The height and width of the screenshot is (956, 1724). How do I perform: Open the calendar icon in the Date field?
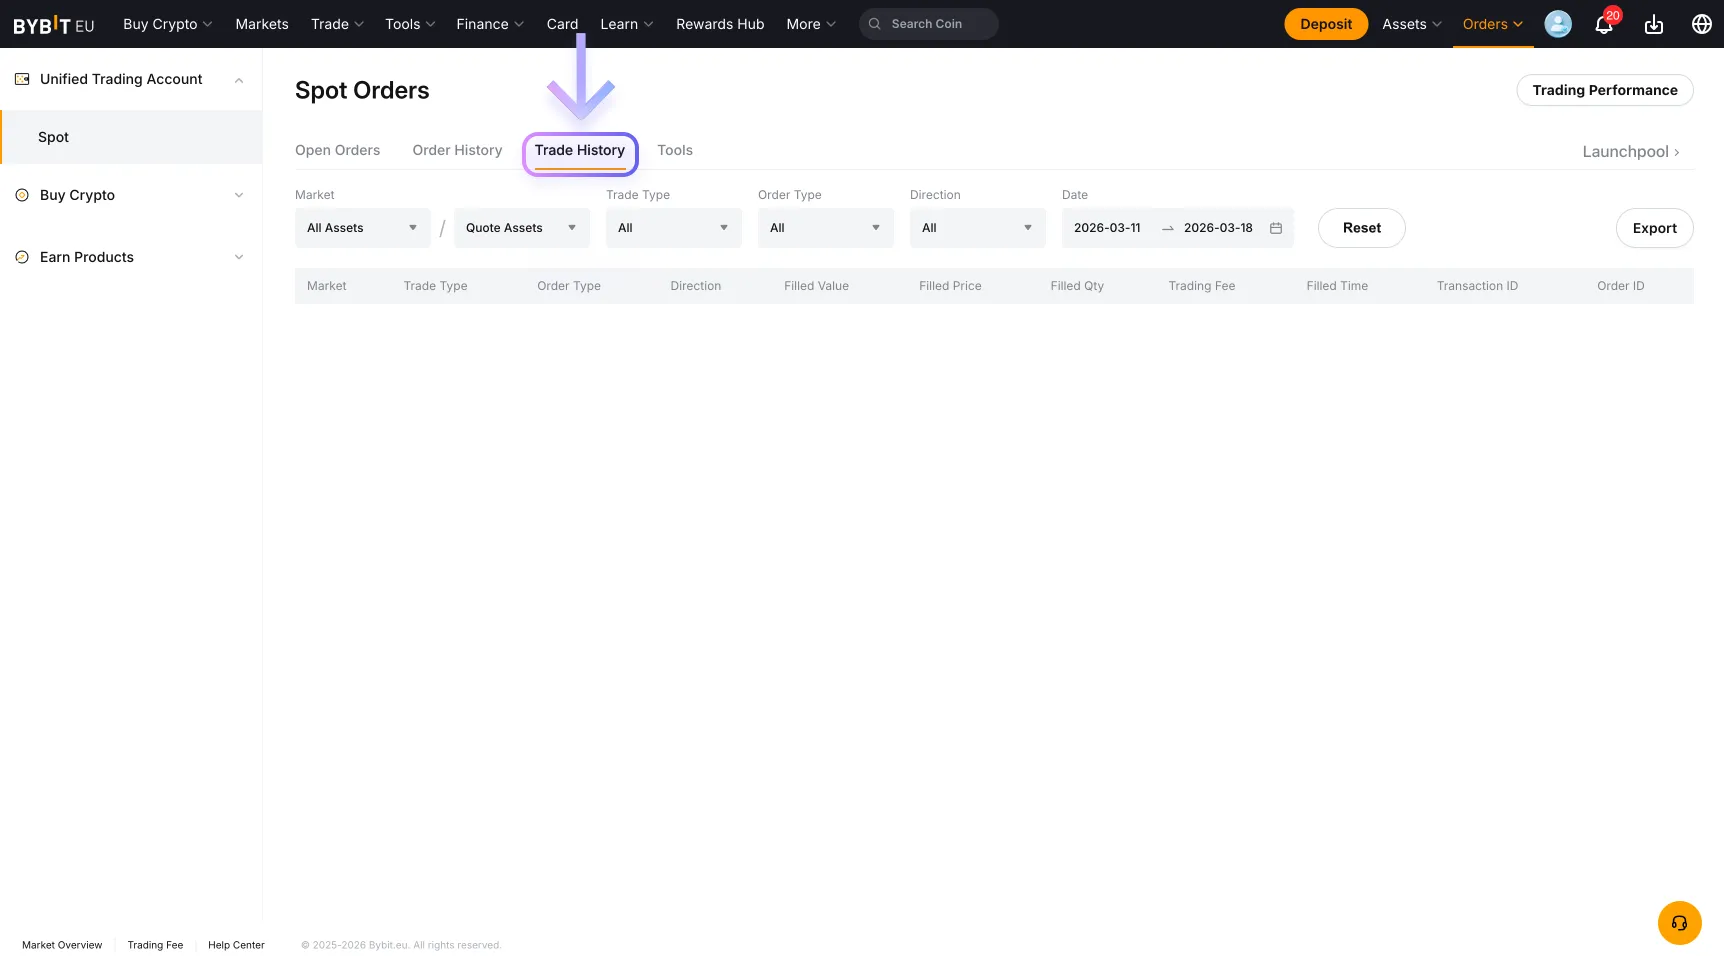(1275, 227)
